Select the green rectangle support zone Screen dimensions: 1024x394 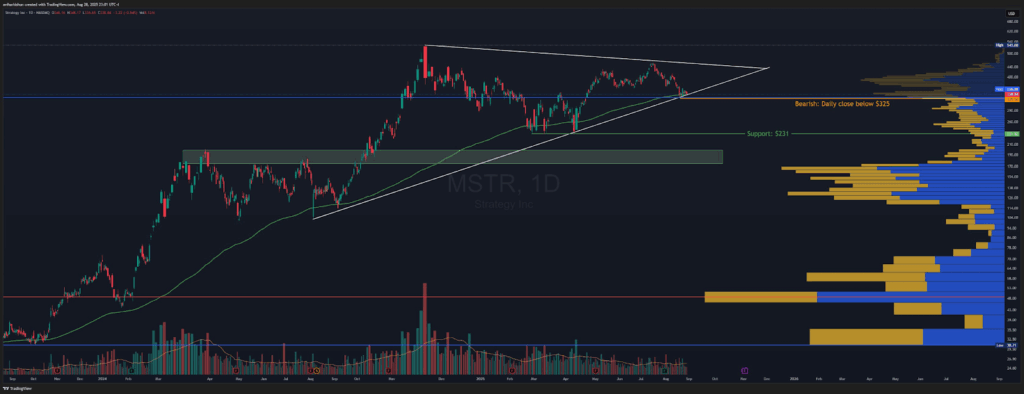tap(453, 157)
